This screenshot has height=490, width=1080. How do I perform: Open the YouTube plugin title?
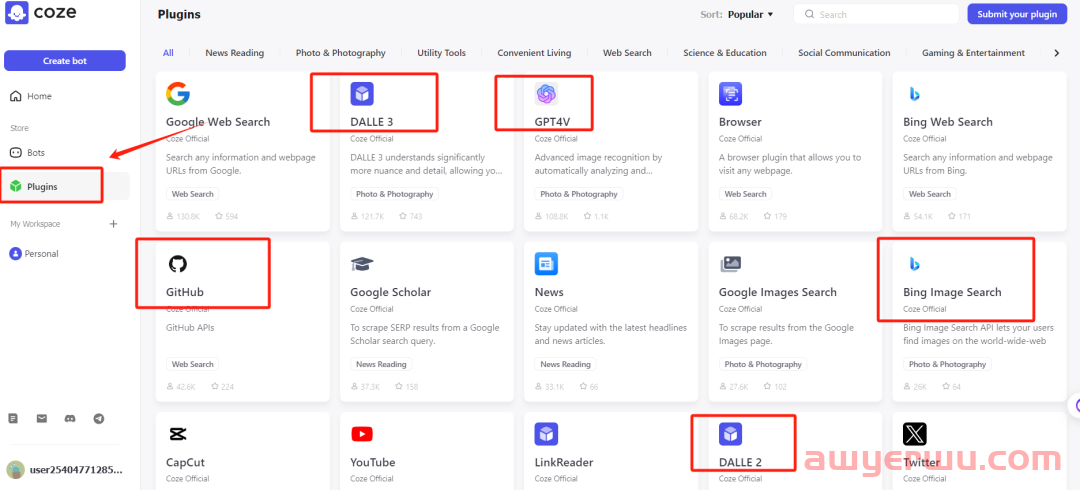tap(373, 462)
